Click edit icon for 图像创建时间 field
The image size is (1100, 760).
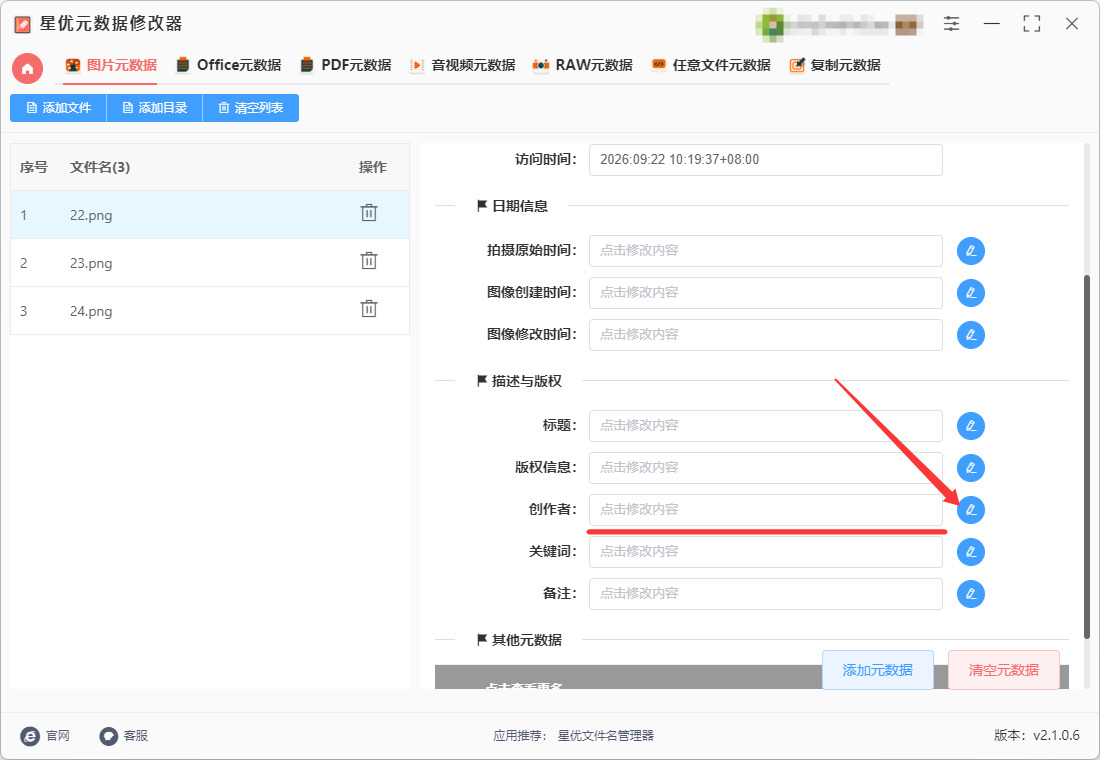pyautogui.click(x=971, y=293)
